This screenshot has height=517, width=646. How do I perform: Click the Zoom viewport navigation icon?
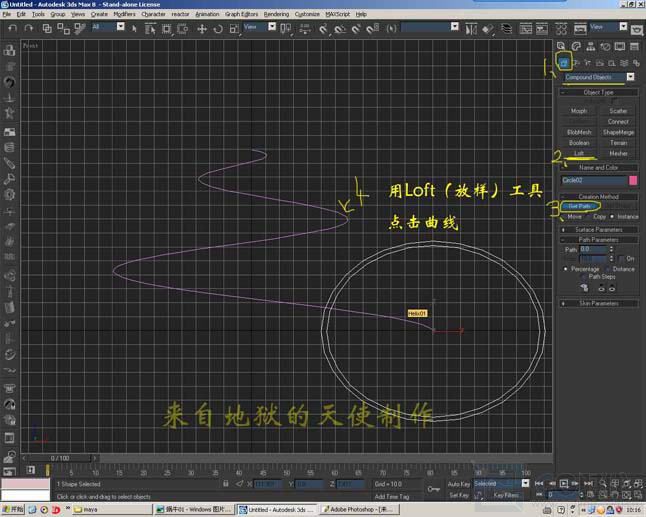[602, 483]
